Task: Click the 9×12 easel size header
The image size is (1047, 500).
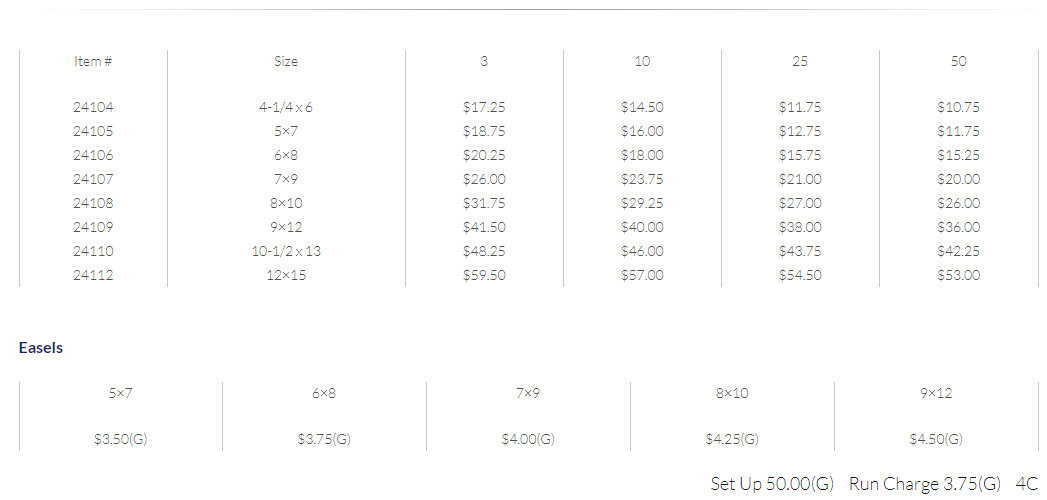Action: point(935,393)
